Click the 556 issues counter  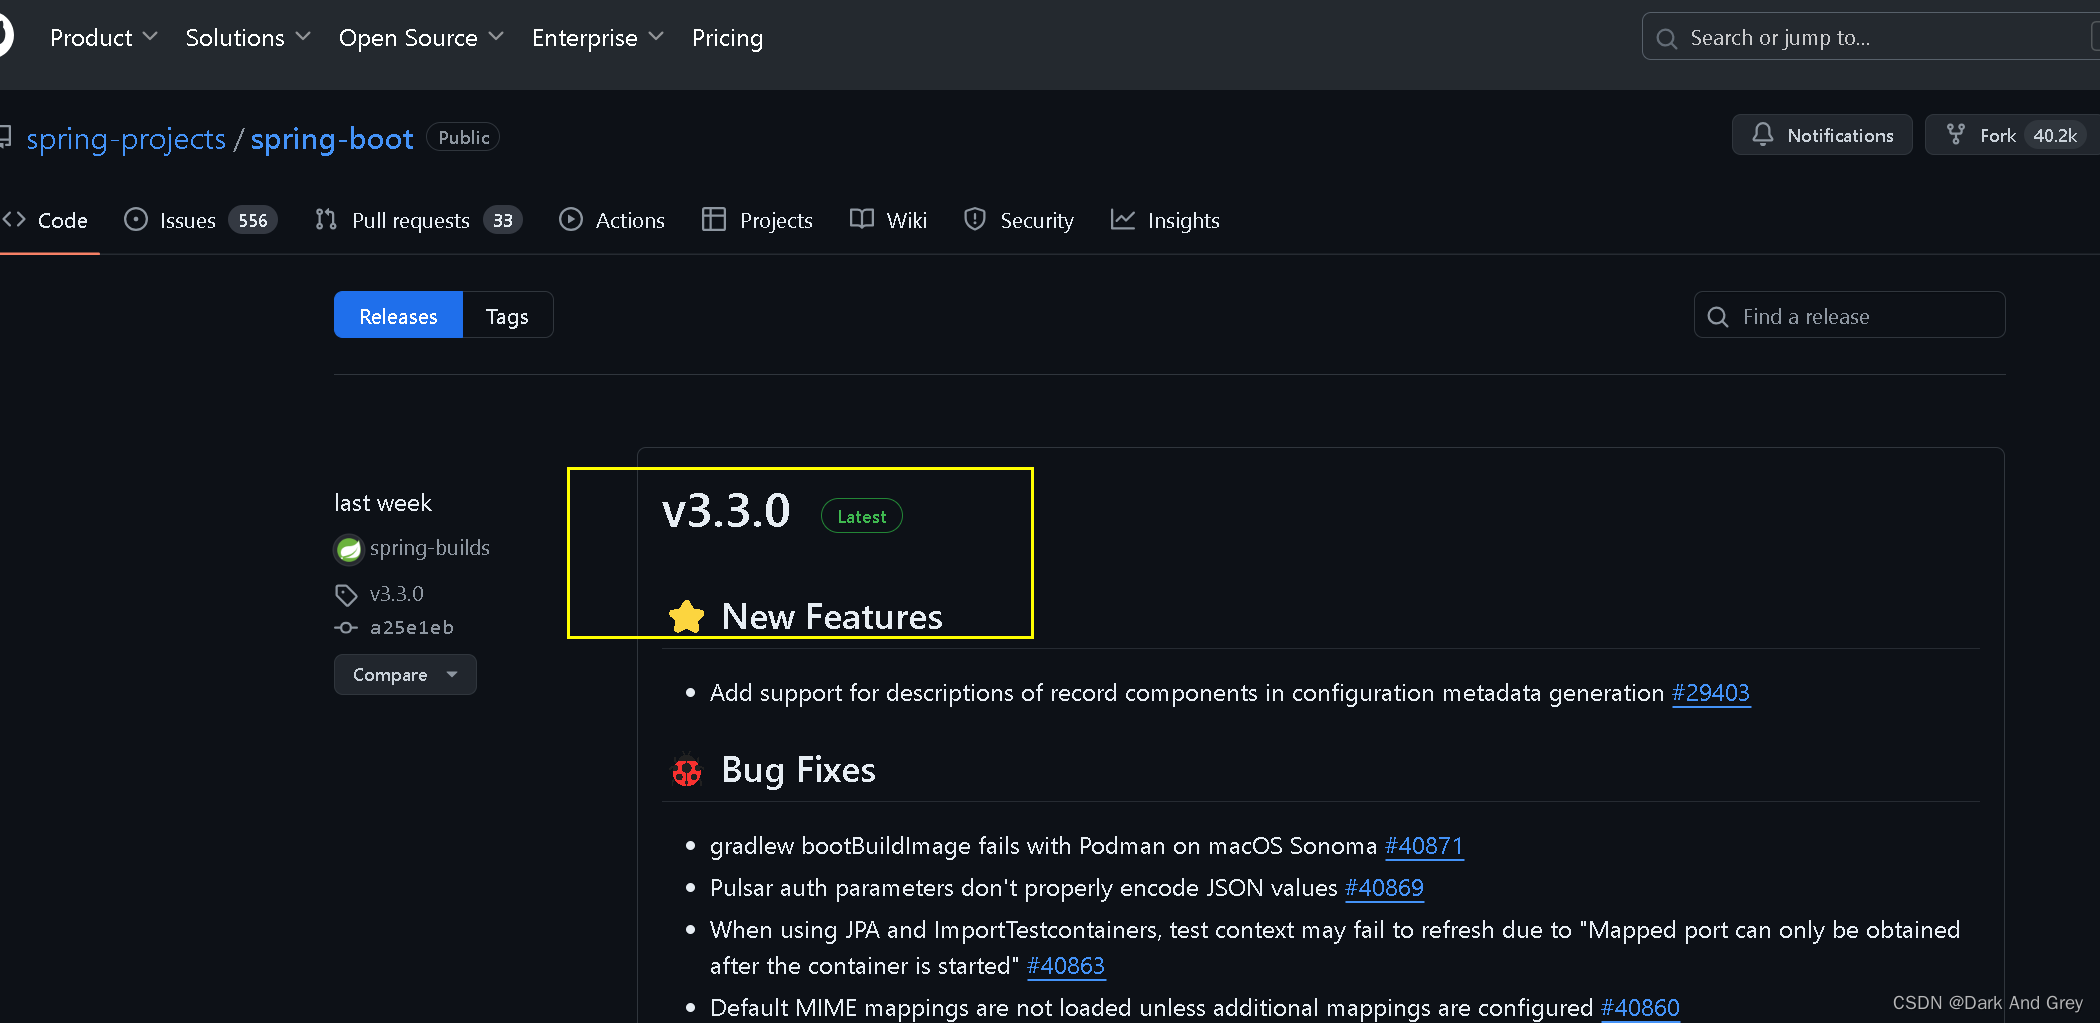[x=253, y=220]
